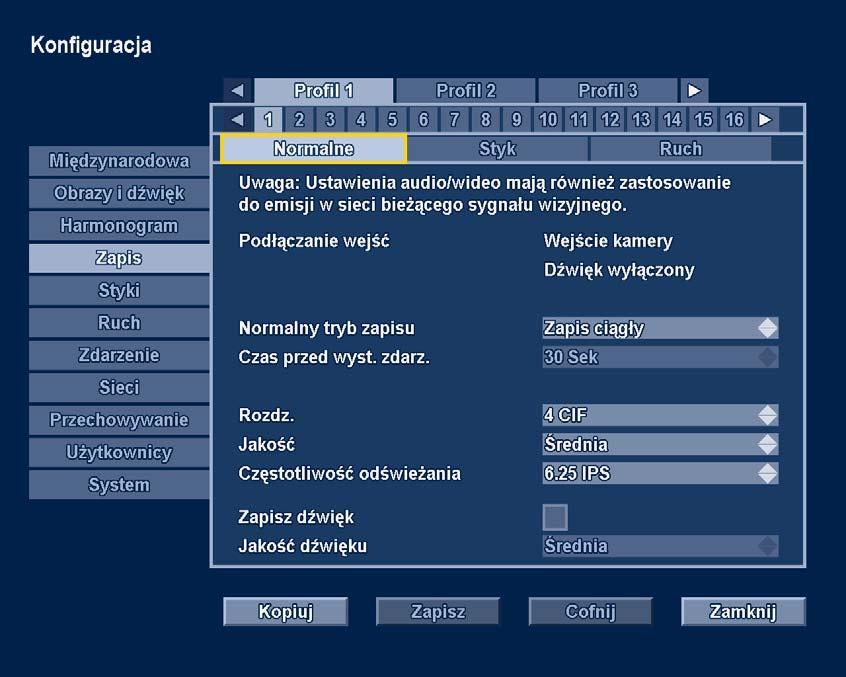Open Sieci settings in sidebar

tap(119, 387)
